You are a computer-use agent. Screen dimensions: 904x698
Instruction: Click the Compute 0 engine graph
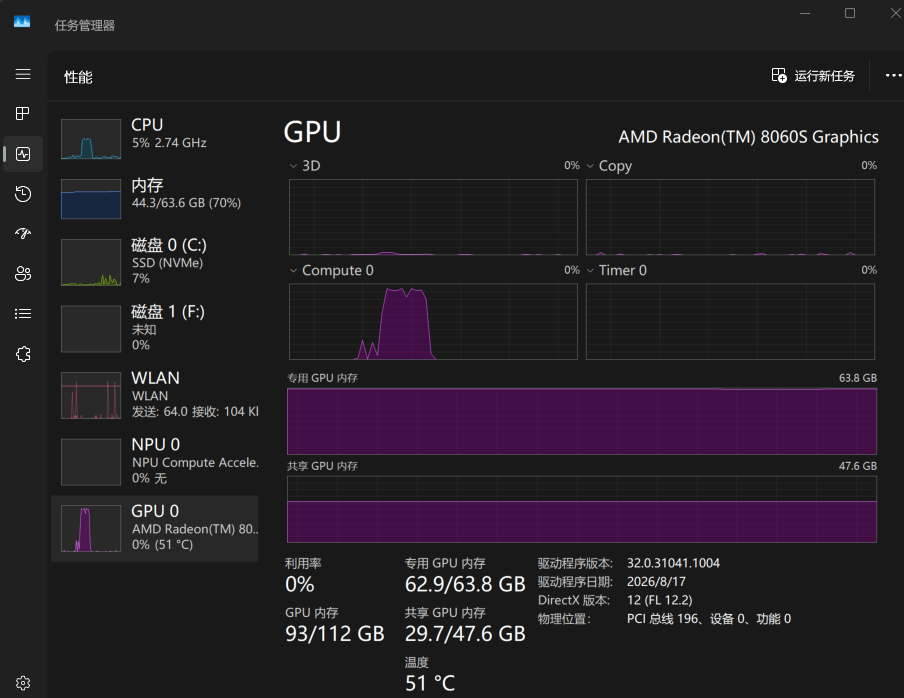point(433,322)
